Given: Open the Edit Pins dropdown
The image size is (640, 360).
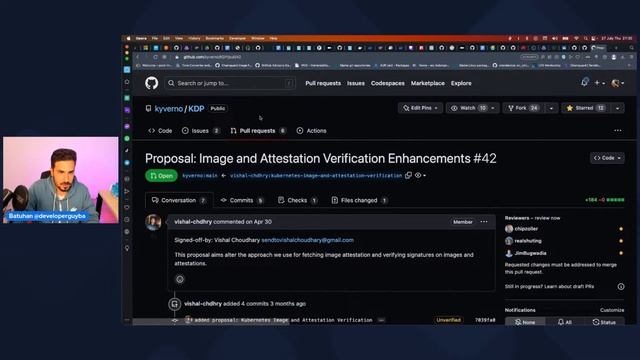Looking at the screenshot, I should point(420,108).
